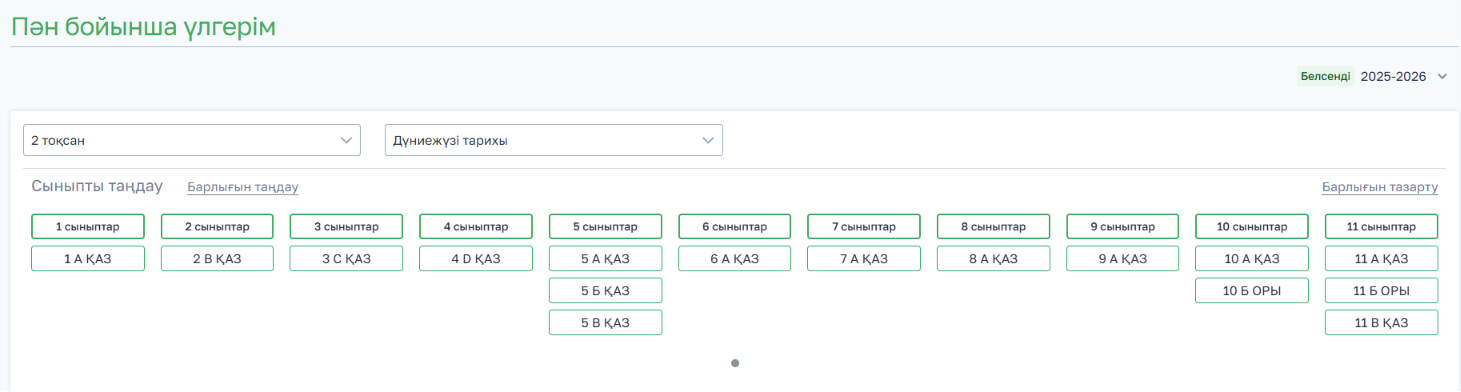The image size is (1461, 392).
Task: Click the Барлығын таңдау link
Action: pos(243,187)
